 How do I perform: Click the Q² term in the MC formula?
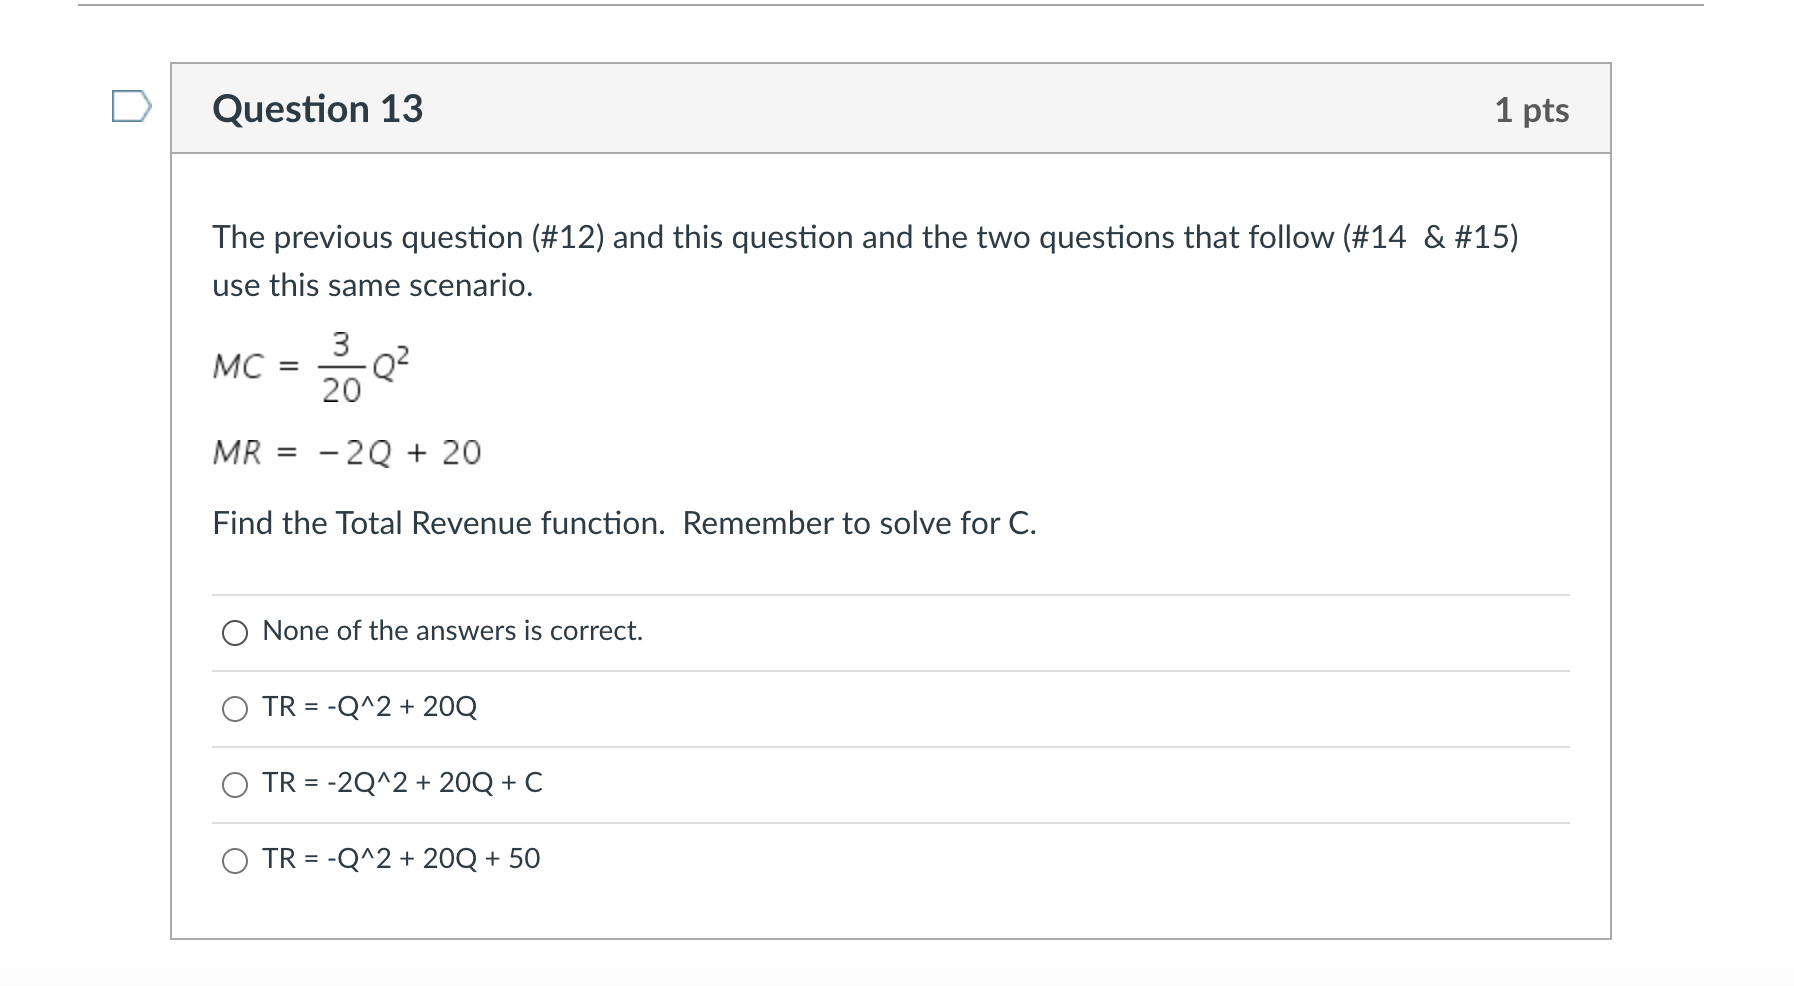pyautogui.click(x=391, y=362)
